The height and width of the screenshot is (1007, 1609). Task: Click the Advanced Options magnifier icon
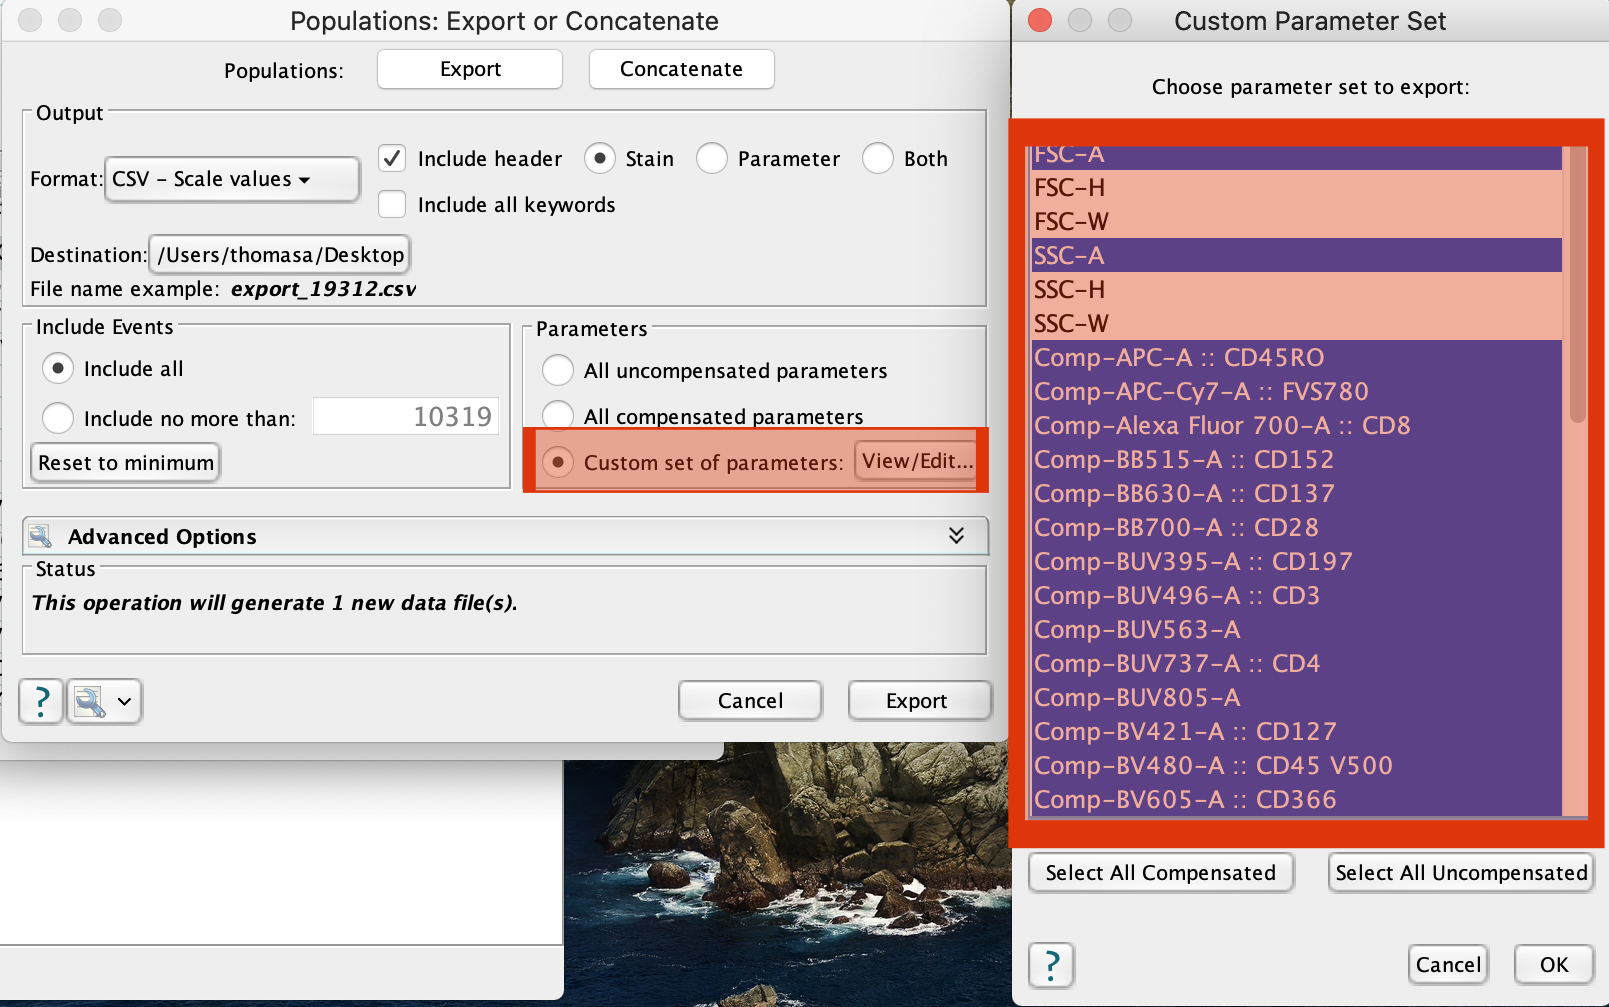[41, 537]
